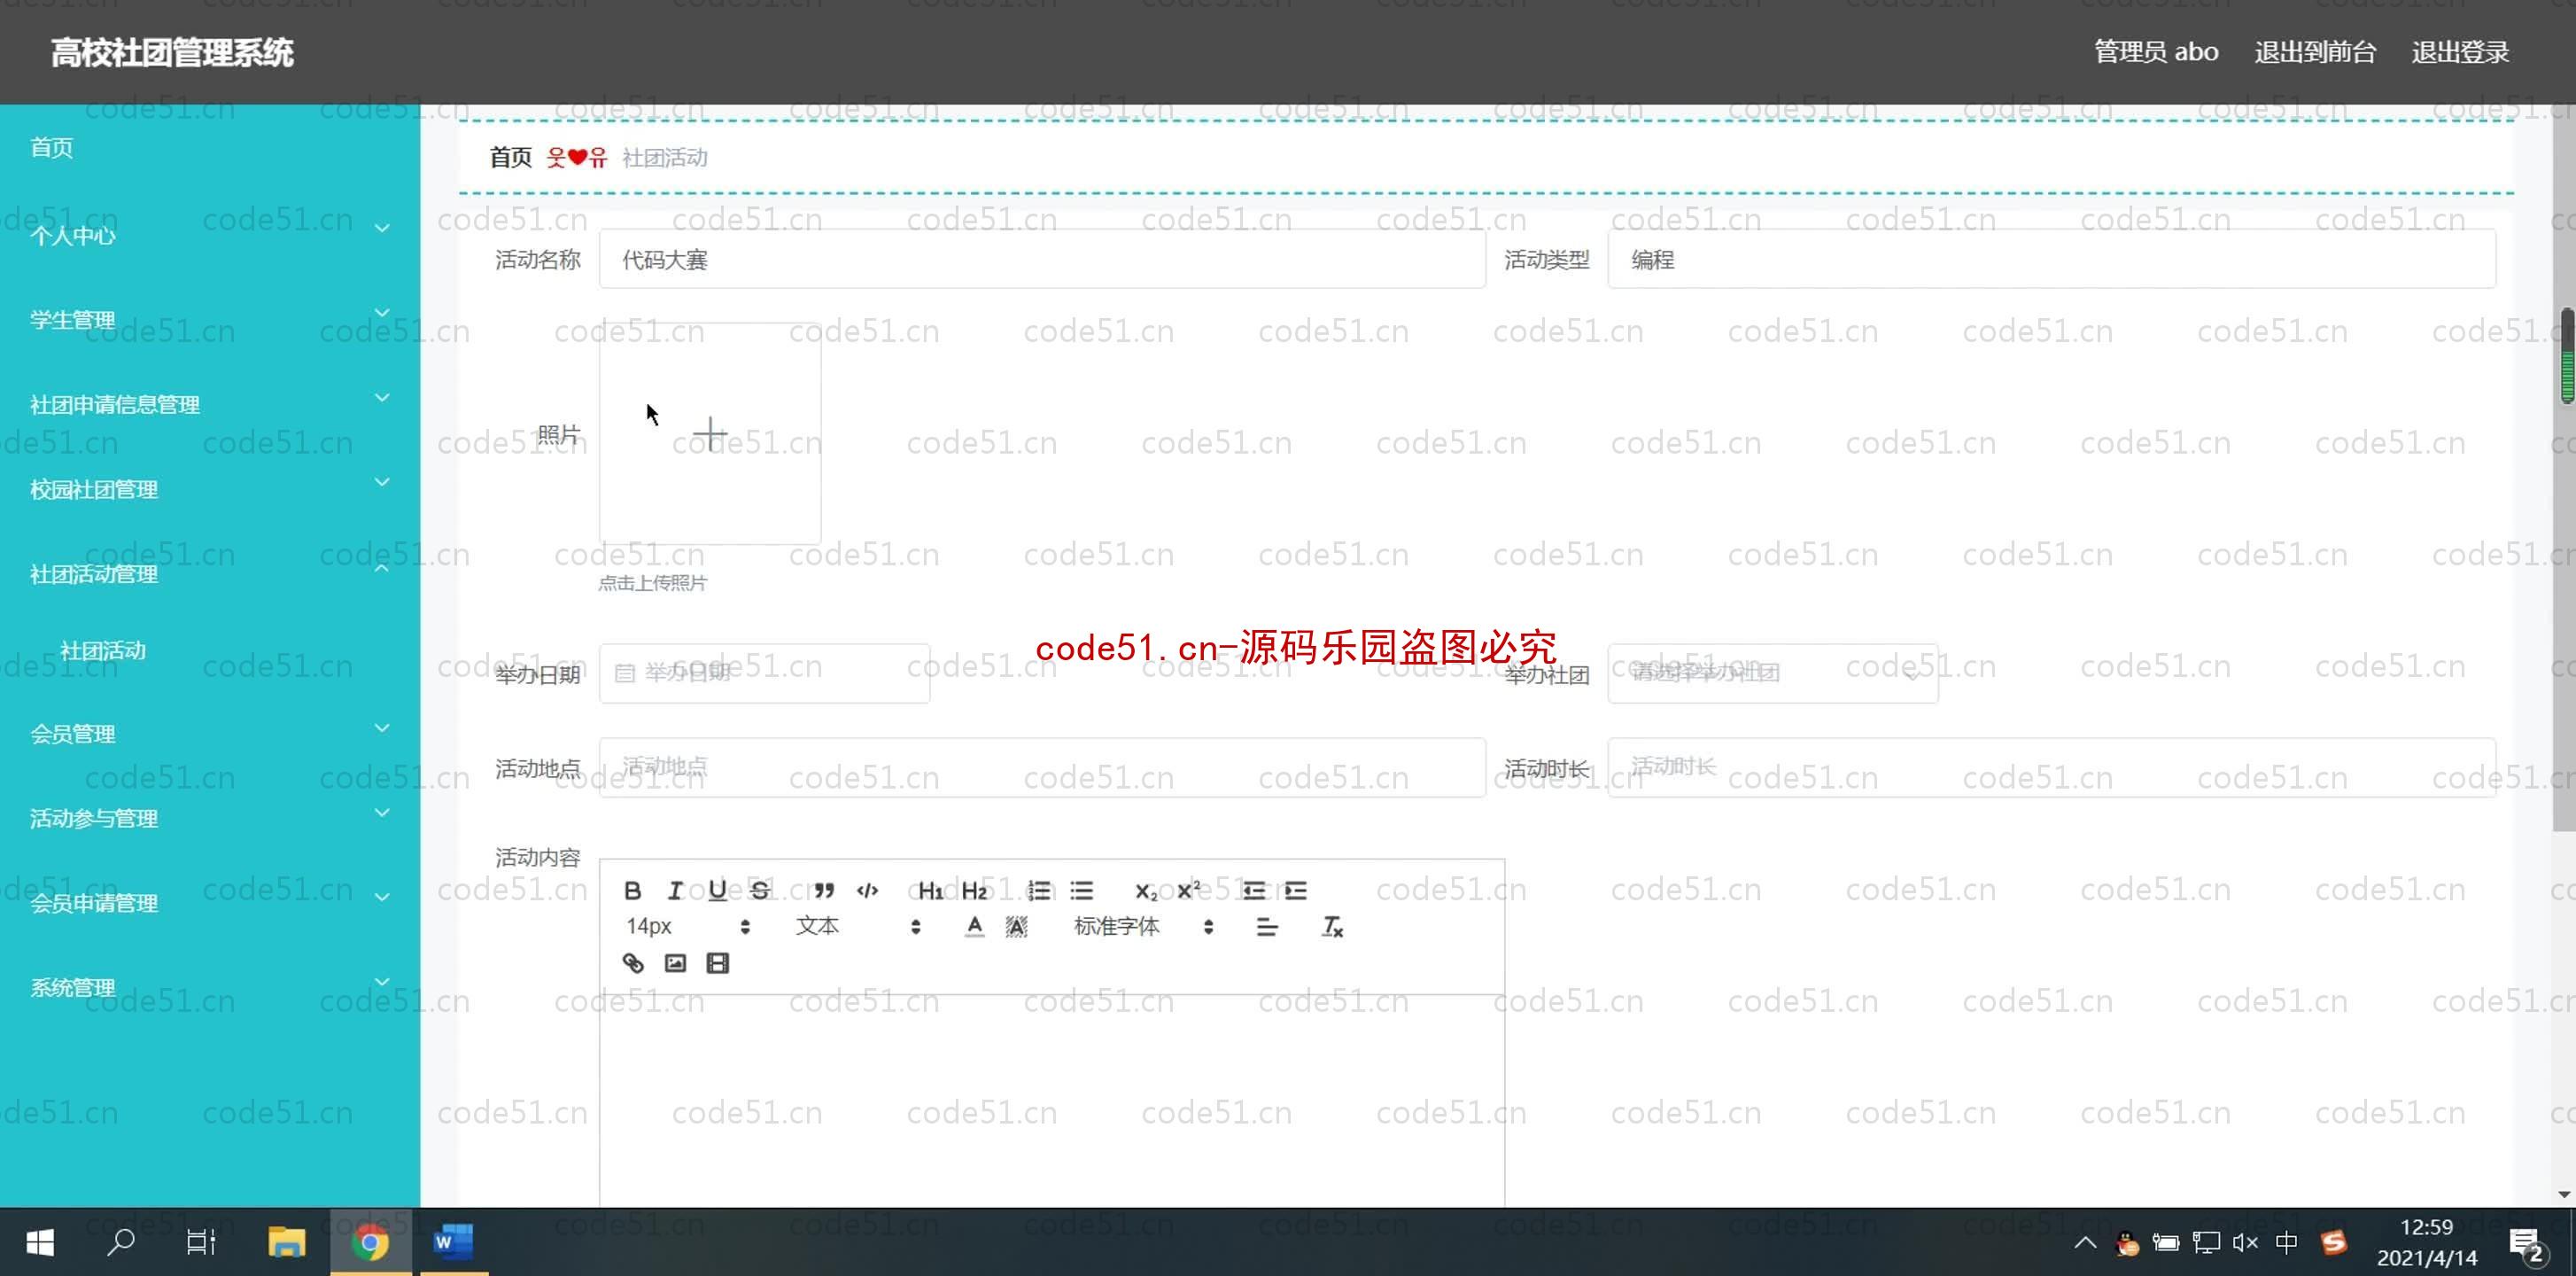This screenshot has height=1276, width=2576.
Task: Open 文本 paragraph style dropdown
Action: click(x=858, y=927)
